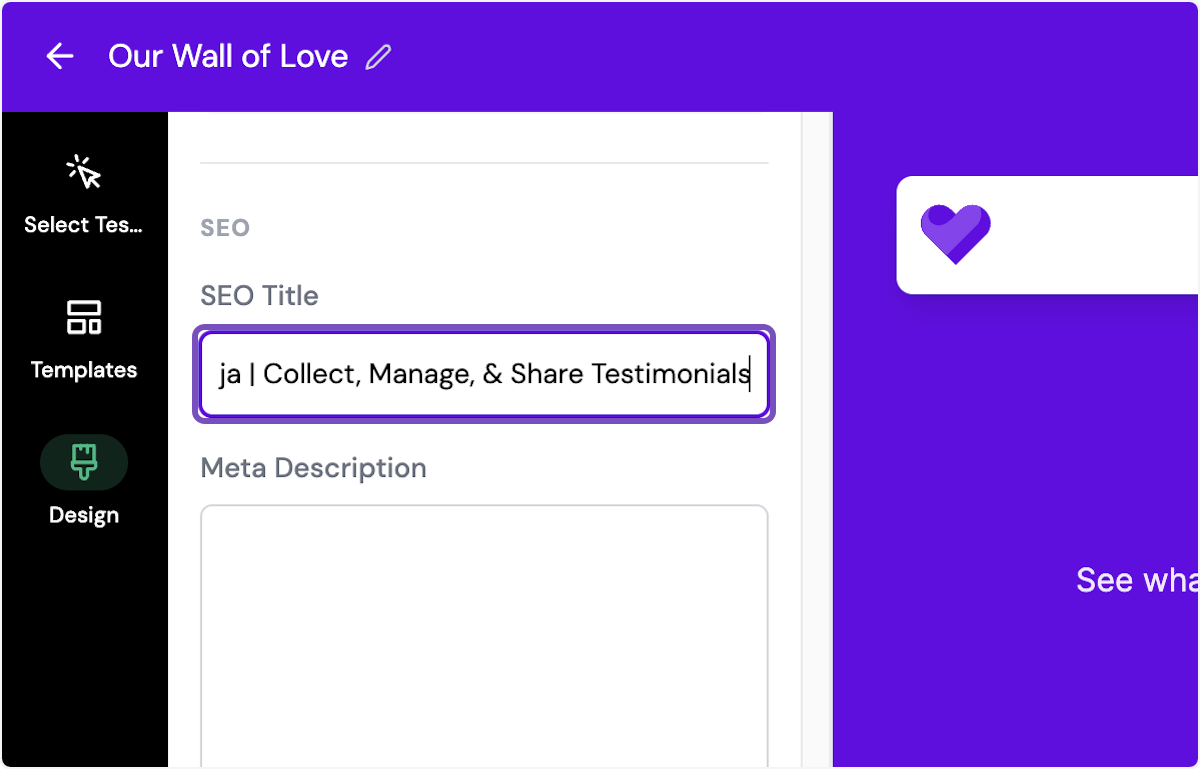Click the 'Our Wall of Love' title
1200x769 pixels.
[x=228, y=56]
